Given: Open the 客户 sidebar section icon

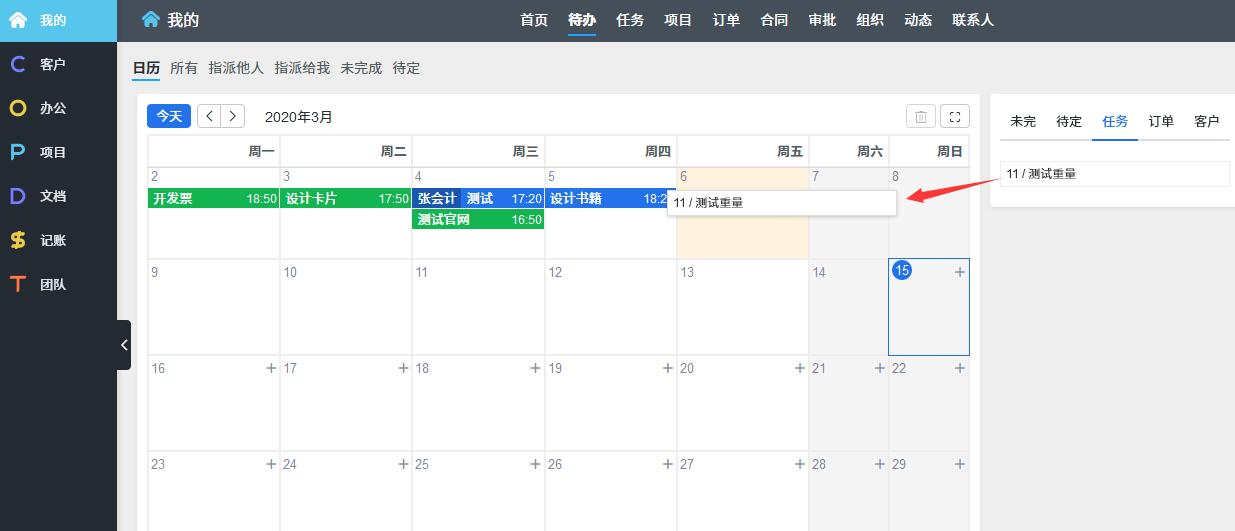Looking at the screenshot, I should pyautogui.click(x=17, y=64).
